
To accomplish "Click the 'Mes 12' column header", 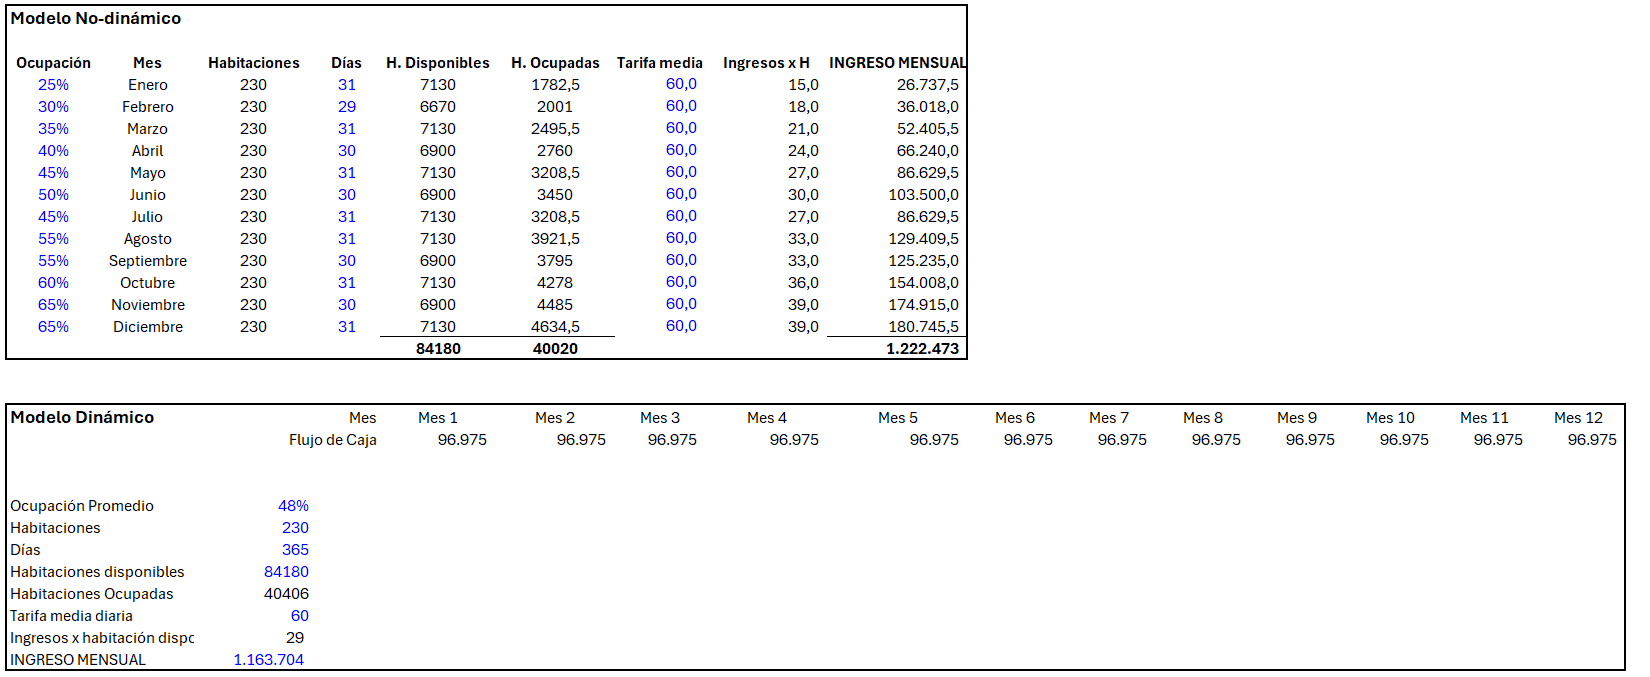I will pos(1578,418).
